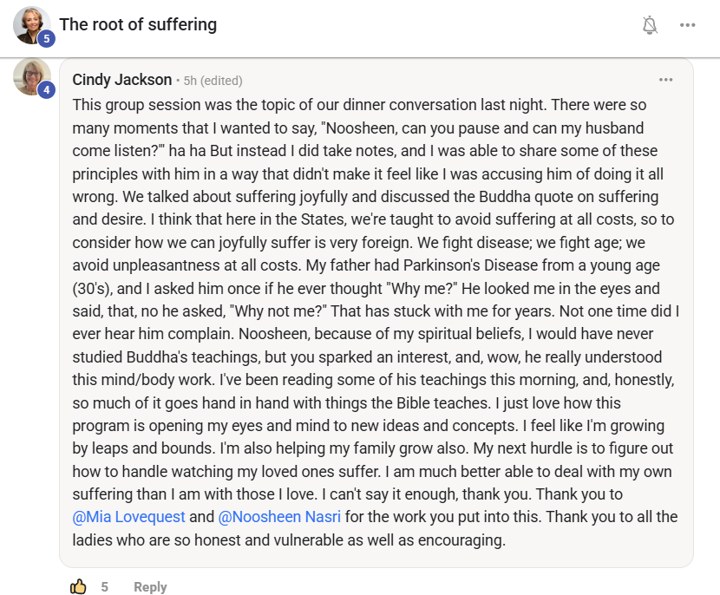This screenshot has width=720, height=595.
Task: Reply to Cindy Jackson's comment
Action: coord(150,587)
